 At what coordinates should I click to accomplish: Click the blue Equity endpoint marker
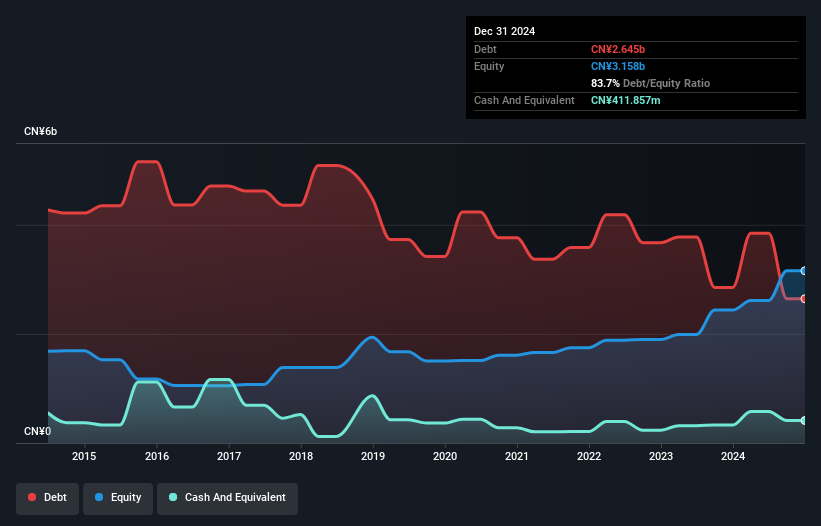tap(804, 271)
